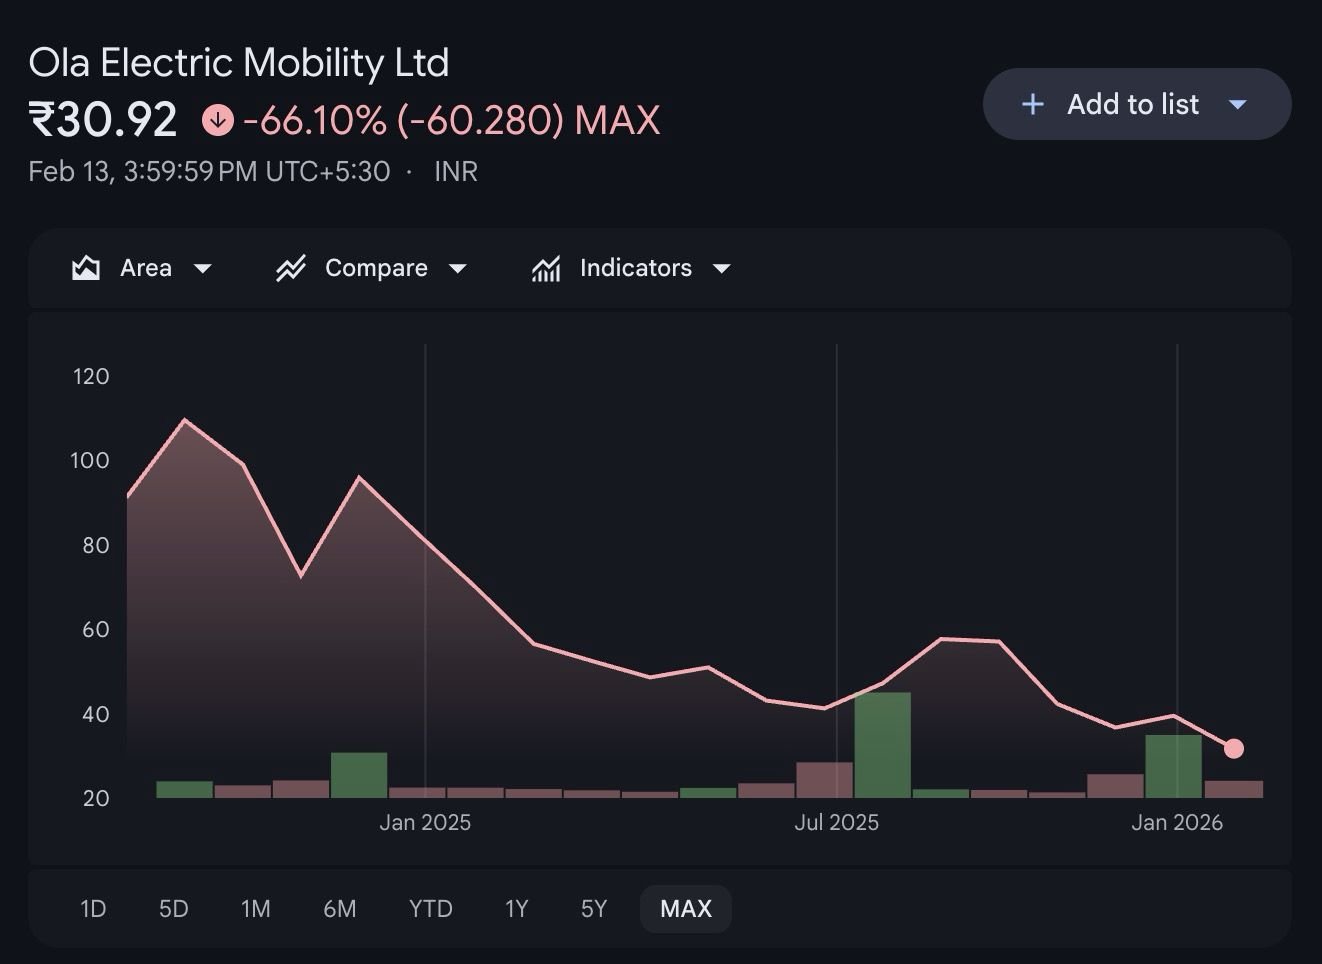The width and height of the screenshot is (1322, 964).
Task: Click the zigzag icon before Compare
Action: pos(290,267)
